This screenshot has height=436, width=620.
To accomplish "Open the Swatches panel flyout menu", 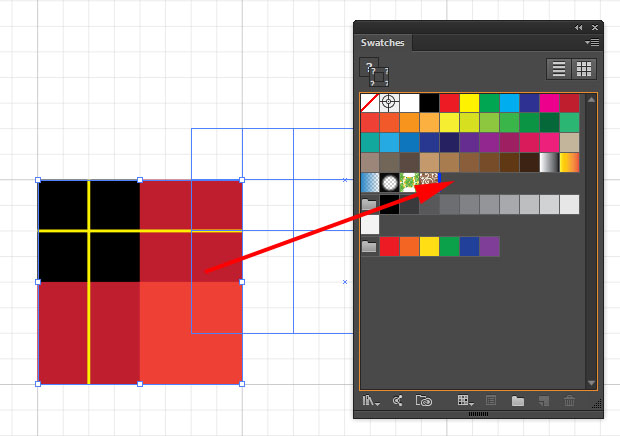I will [x=592, y=43].
